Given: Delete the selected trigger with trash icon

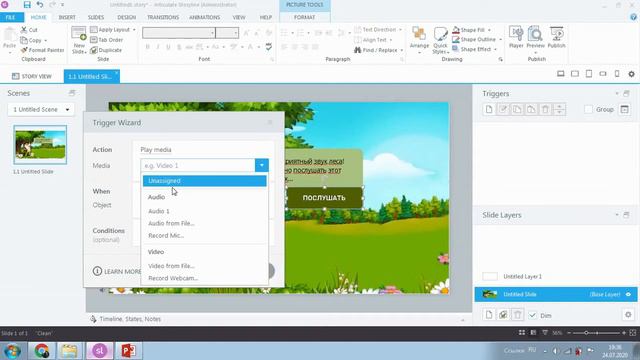Looking at the screenshot, I should click(545, 109).
